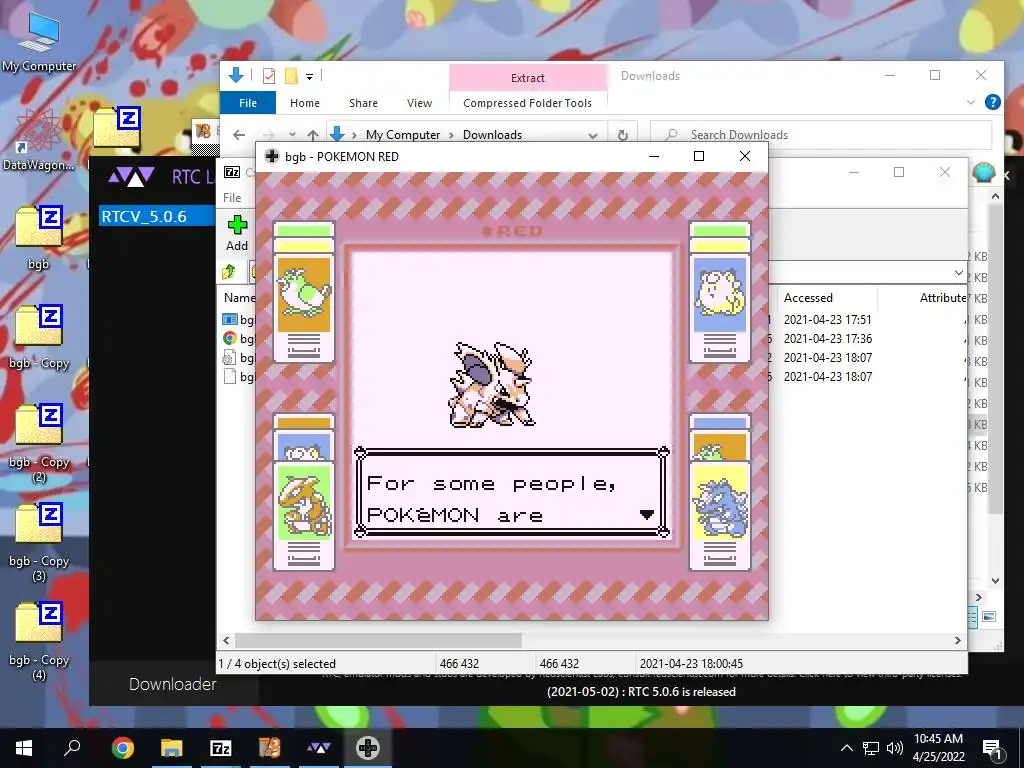Open bgb - Copy (4) desktop folder
The height and width of the screenshot is (768, 1024).
click(x=39, y=641)
